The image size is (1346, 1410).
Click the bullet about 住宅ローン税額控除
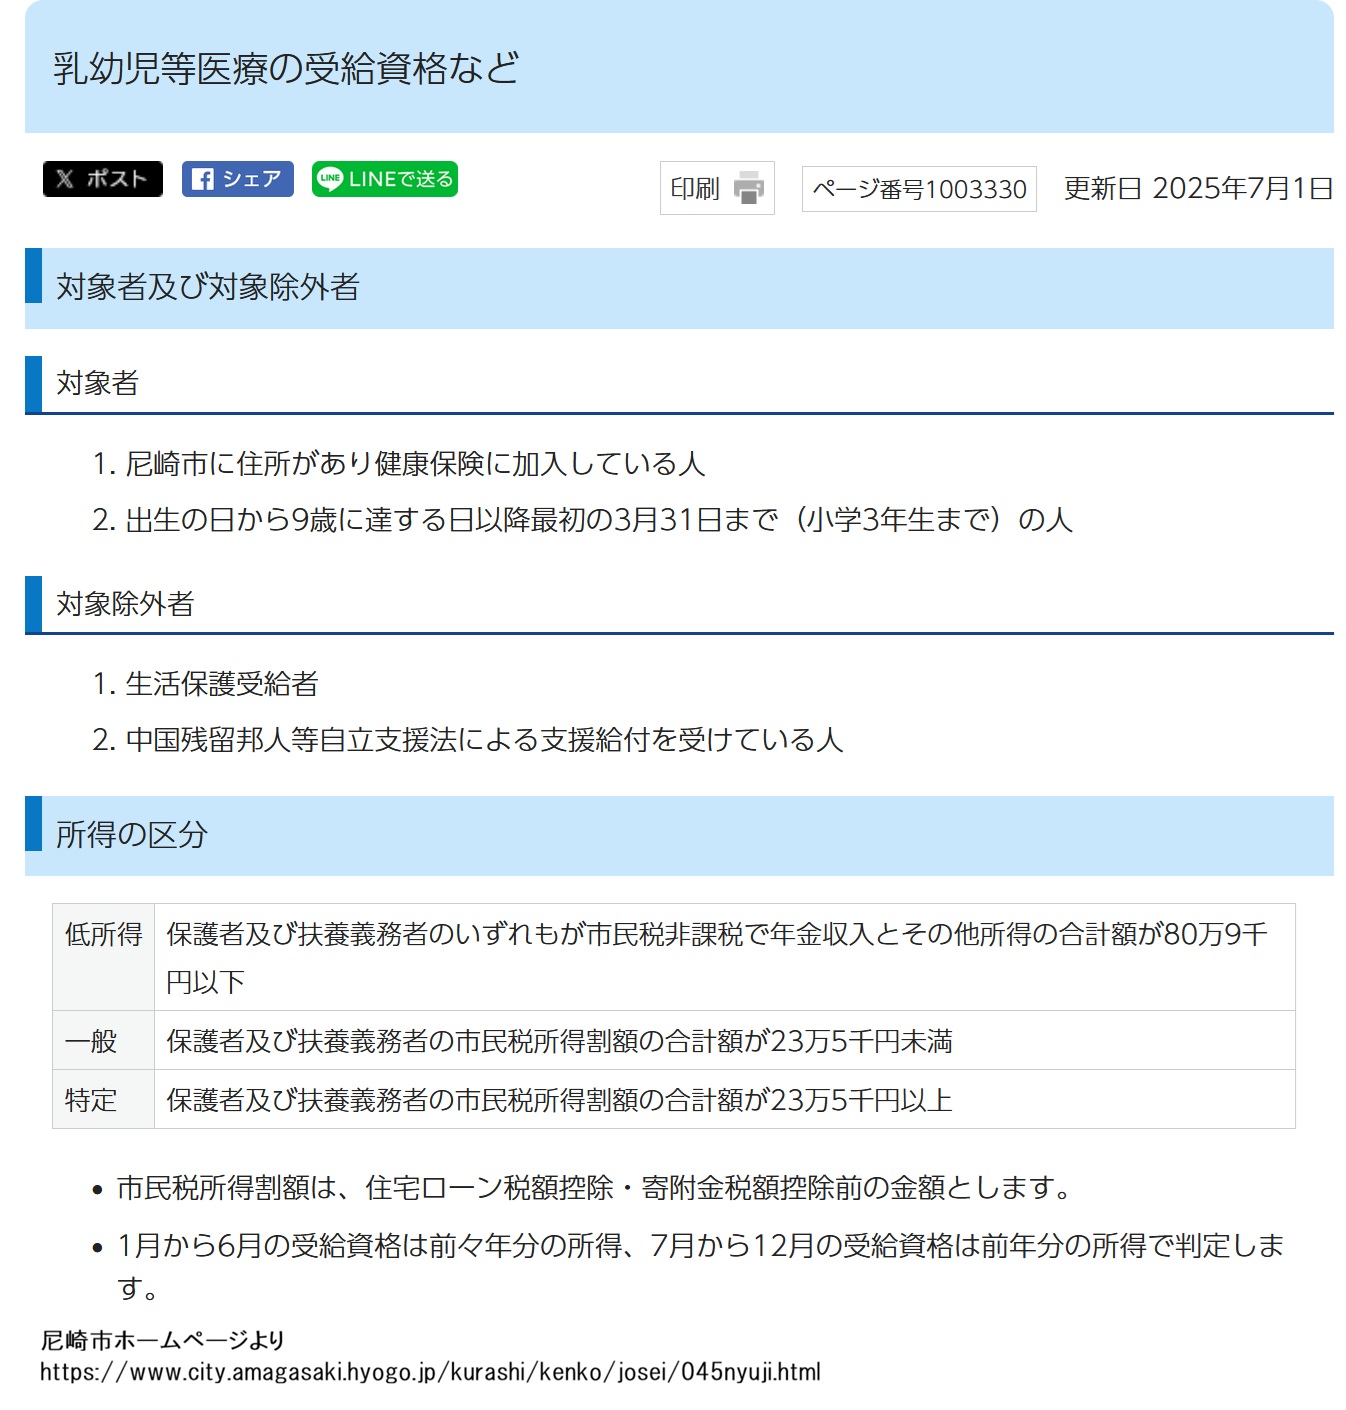coord(596,1188)
